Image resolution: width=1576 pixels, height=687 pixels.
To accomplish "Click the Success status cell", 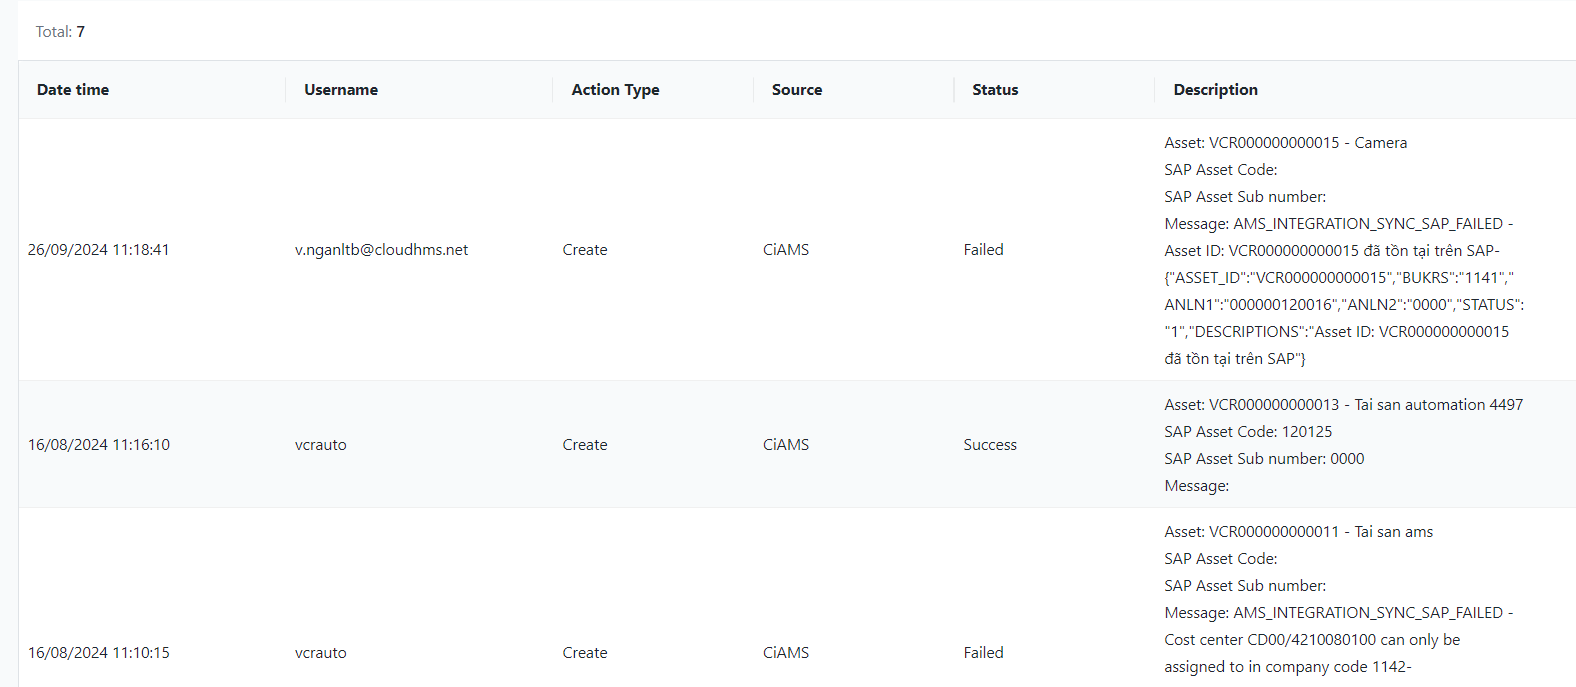I will pyautogui.click(x=990, y=445).
